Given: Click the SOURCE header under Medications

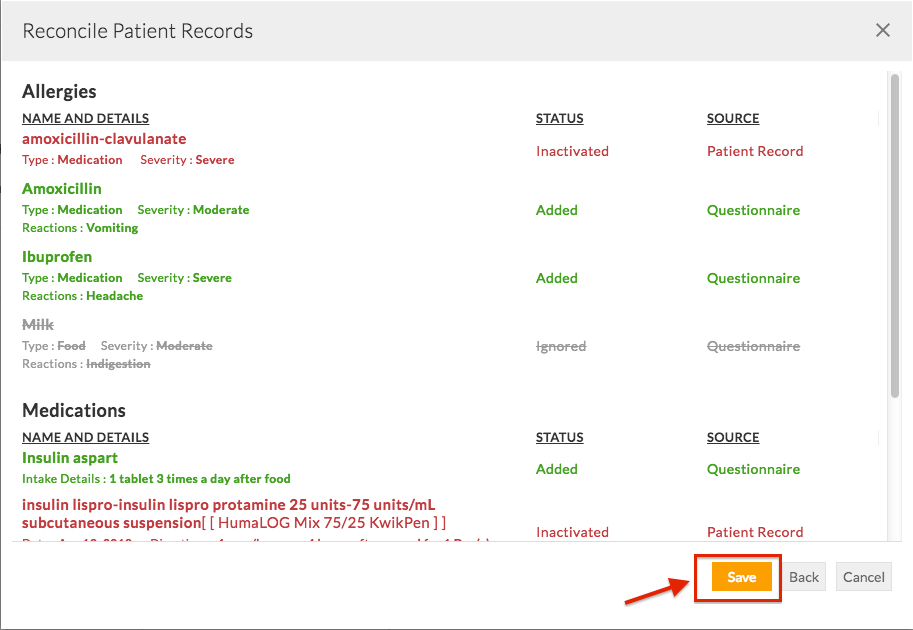Looking at the screenshot, I should point(733,437).
